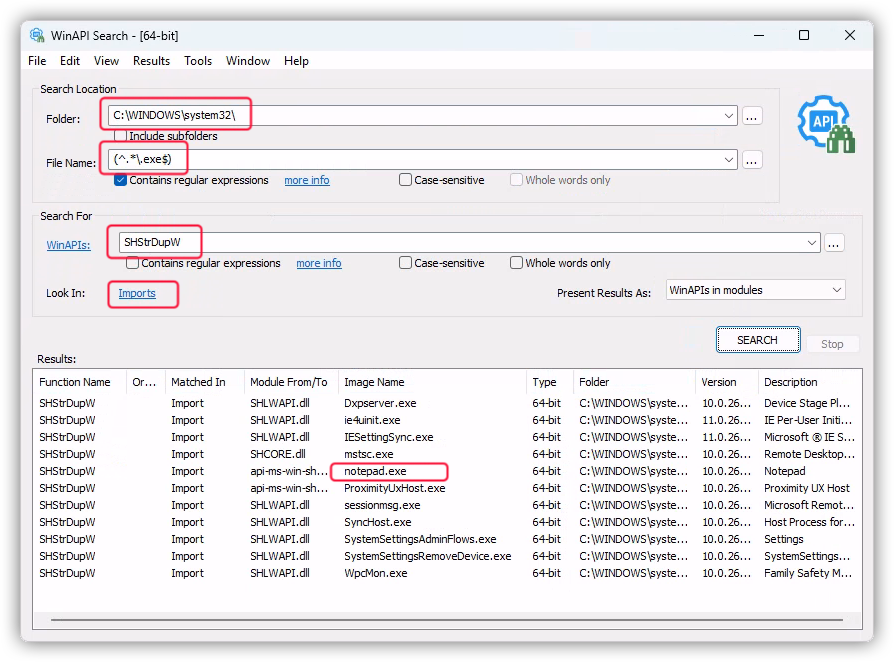894x662 pixels.
Task: Click the WinAPIs hyperlink label
Action: (68, 244)
